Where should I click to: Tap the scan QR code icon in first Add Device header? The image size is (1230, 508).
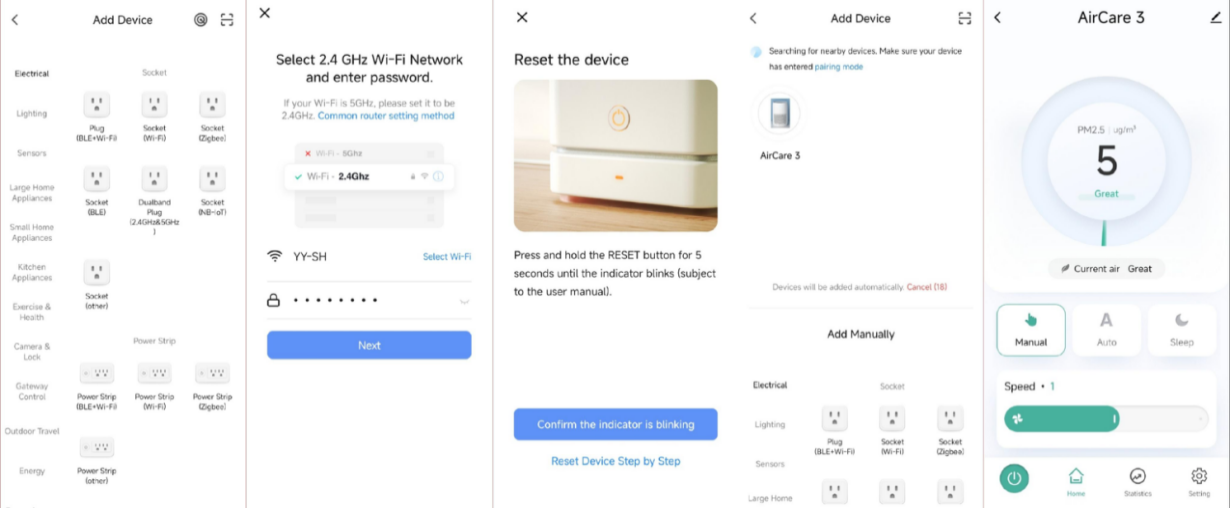click(x=227, y=19)
